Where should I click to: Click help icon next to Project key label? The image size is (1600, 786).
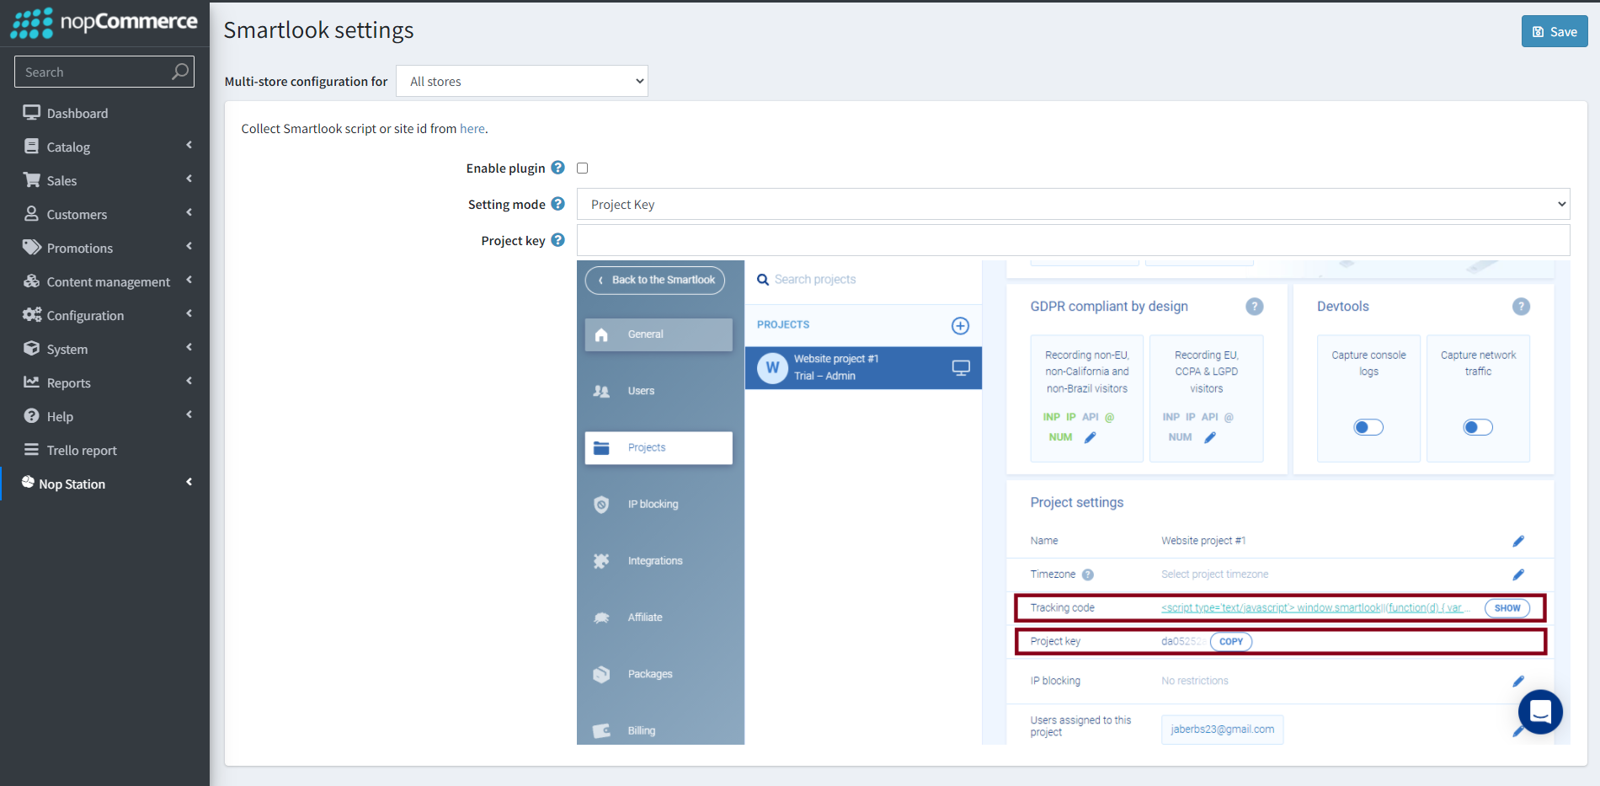(x=558, y=240)
